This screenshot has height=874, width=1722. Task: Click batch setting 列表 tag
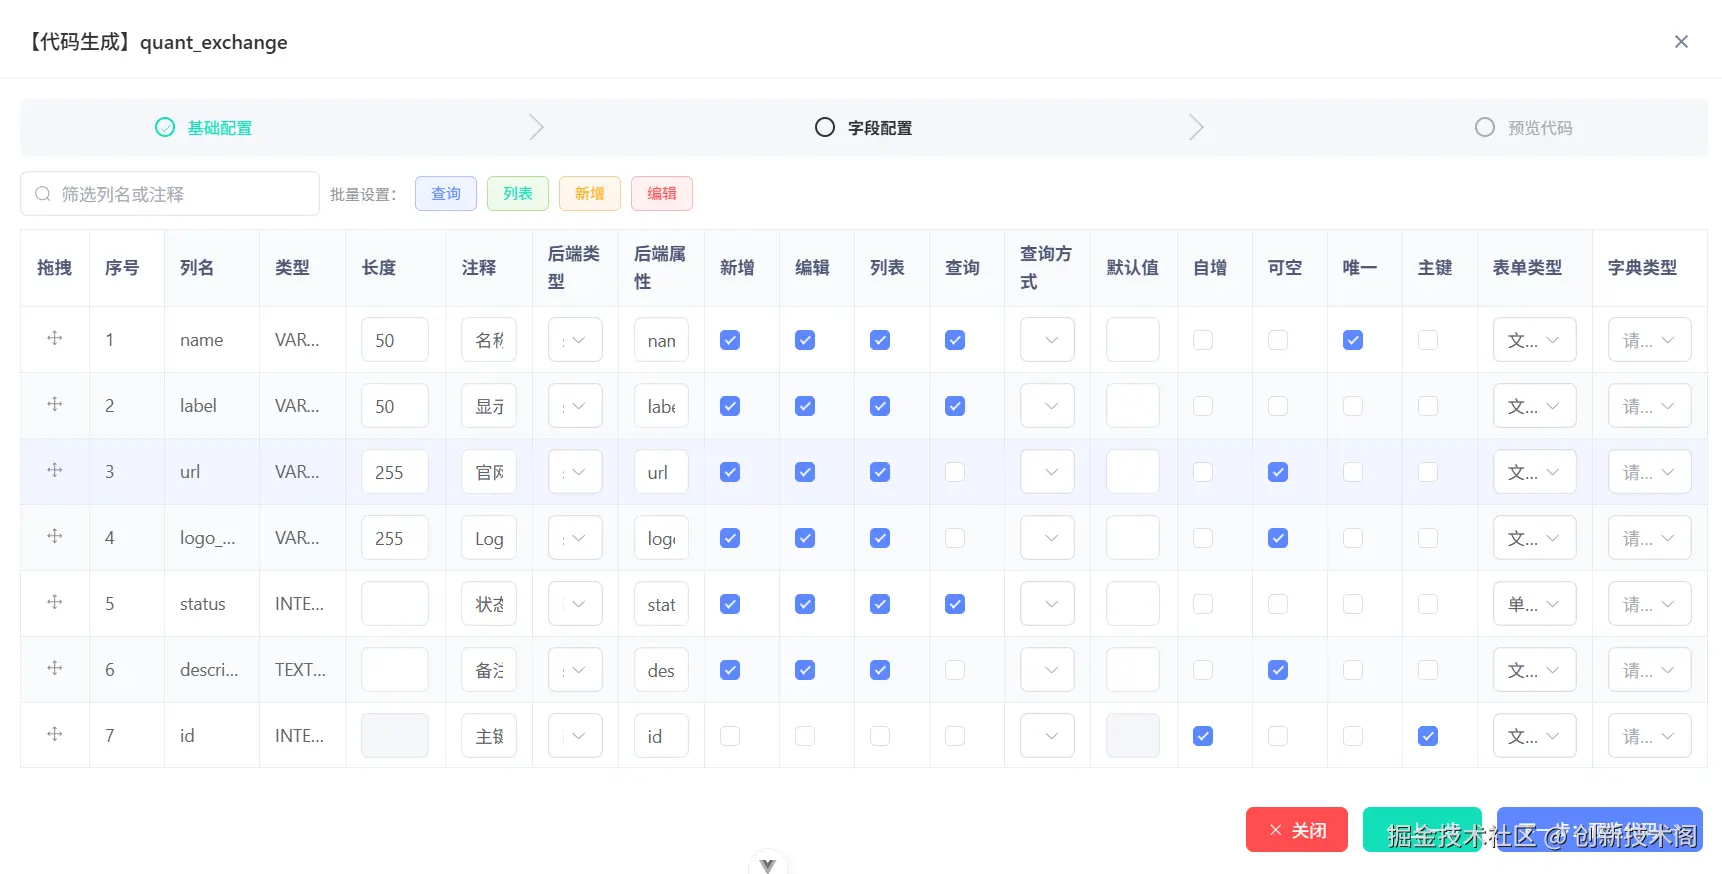tap(518, 193)
